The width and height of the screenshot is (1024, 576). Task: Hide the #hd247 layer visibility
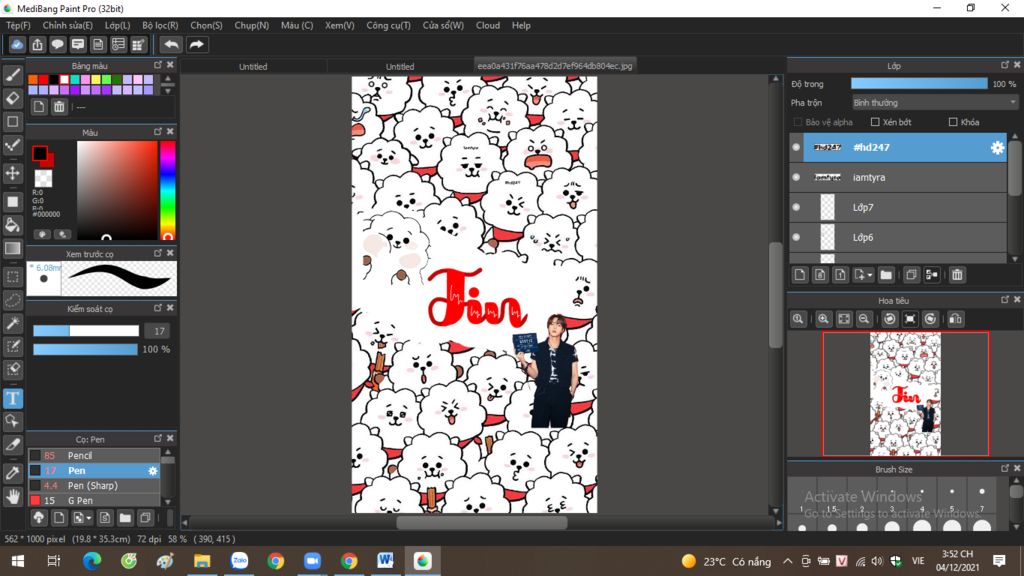(x=796, y=148)
